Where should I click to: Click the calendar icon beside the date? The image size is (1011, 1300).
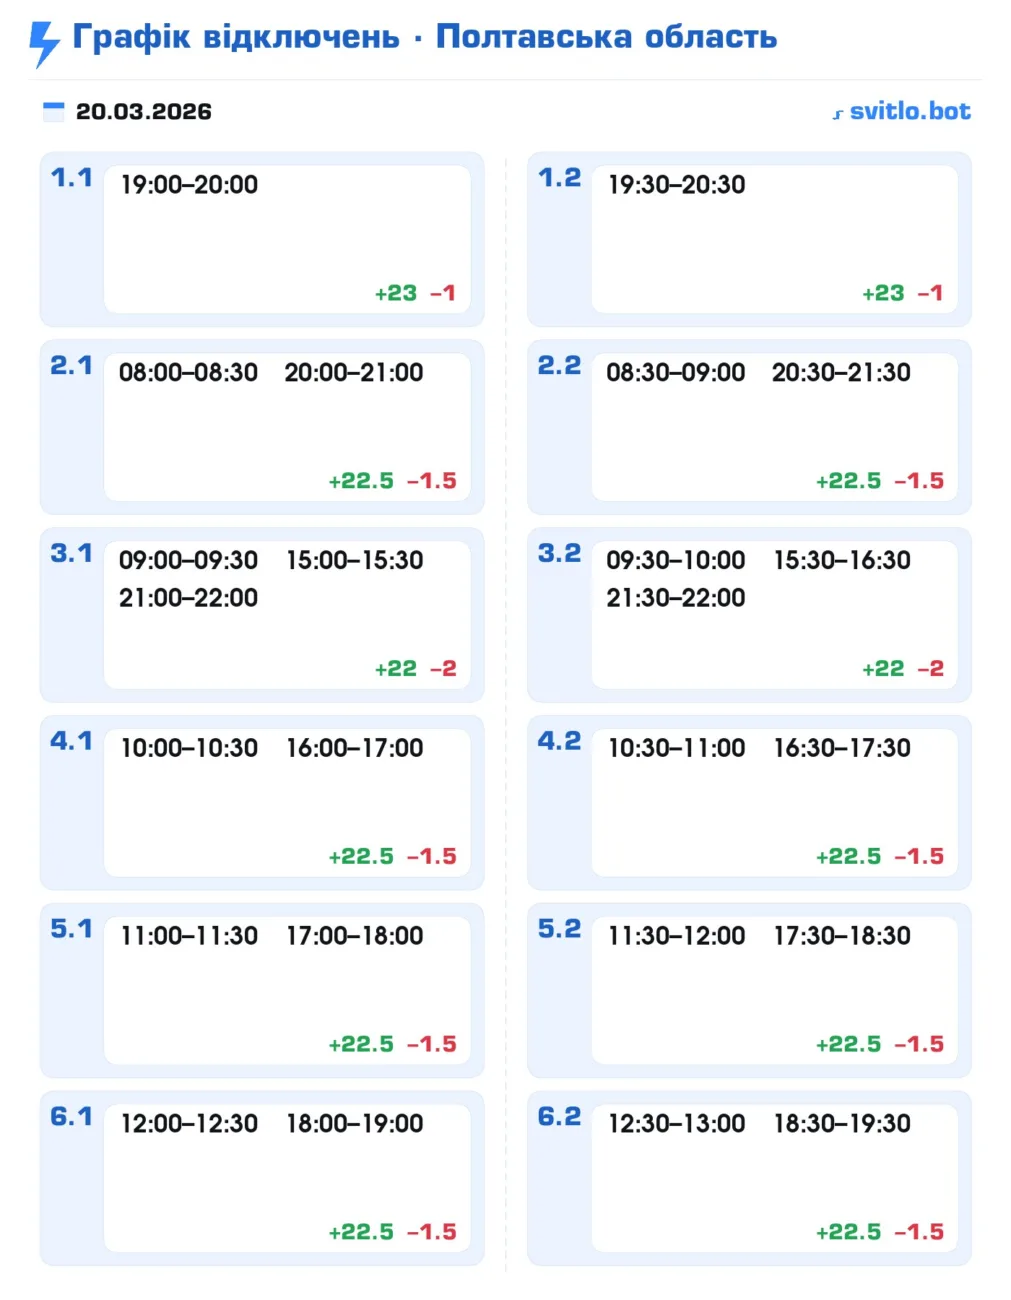tap(53, 111)
